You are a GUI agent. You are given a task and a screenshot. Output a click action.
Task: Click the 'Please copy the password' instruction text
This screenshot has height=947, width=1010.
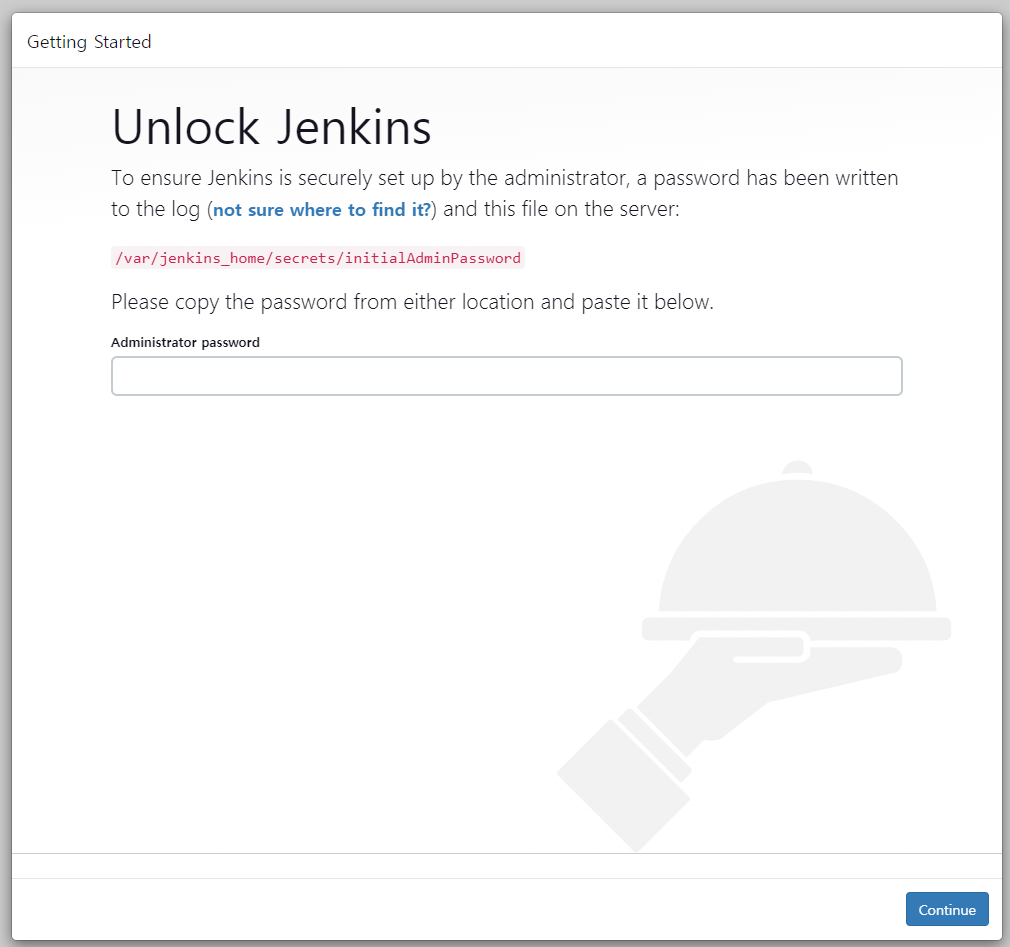pyautogui.click(x=412, y=302)
